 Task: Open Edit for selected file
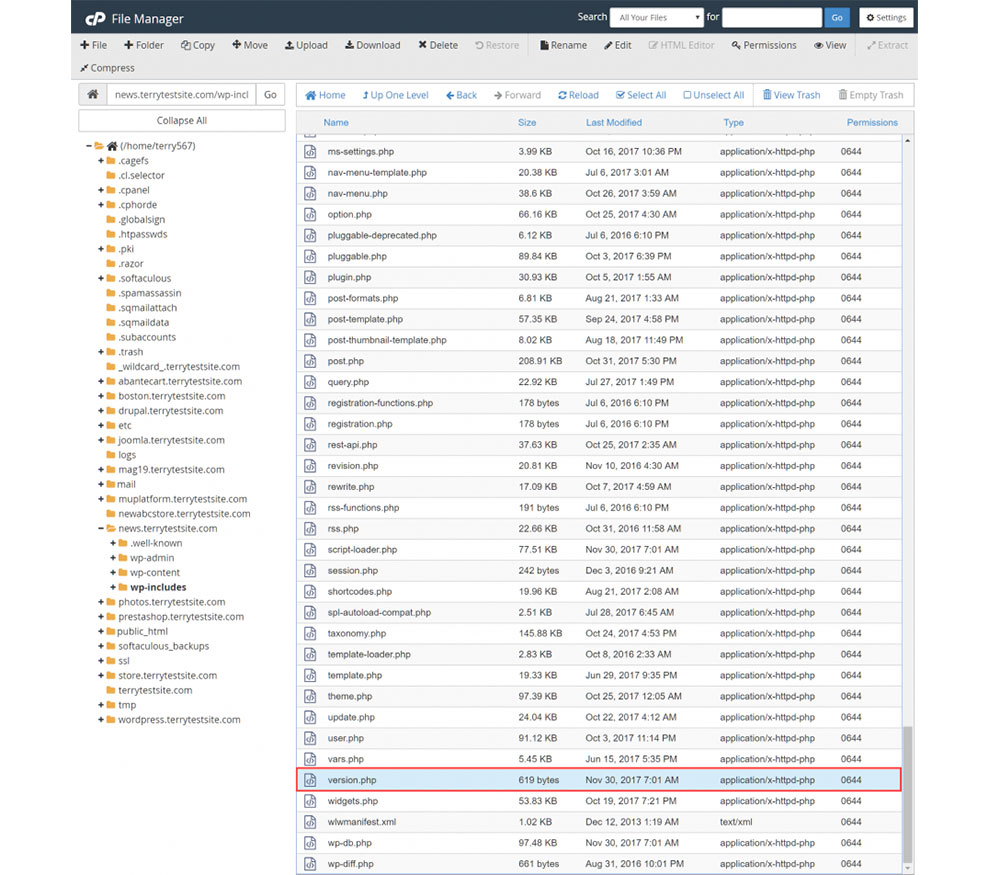[x=617, y=45]
